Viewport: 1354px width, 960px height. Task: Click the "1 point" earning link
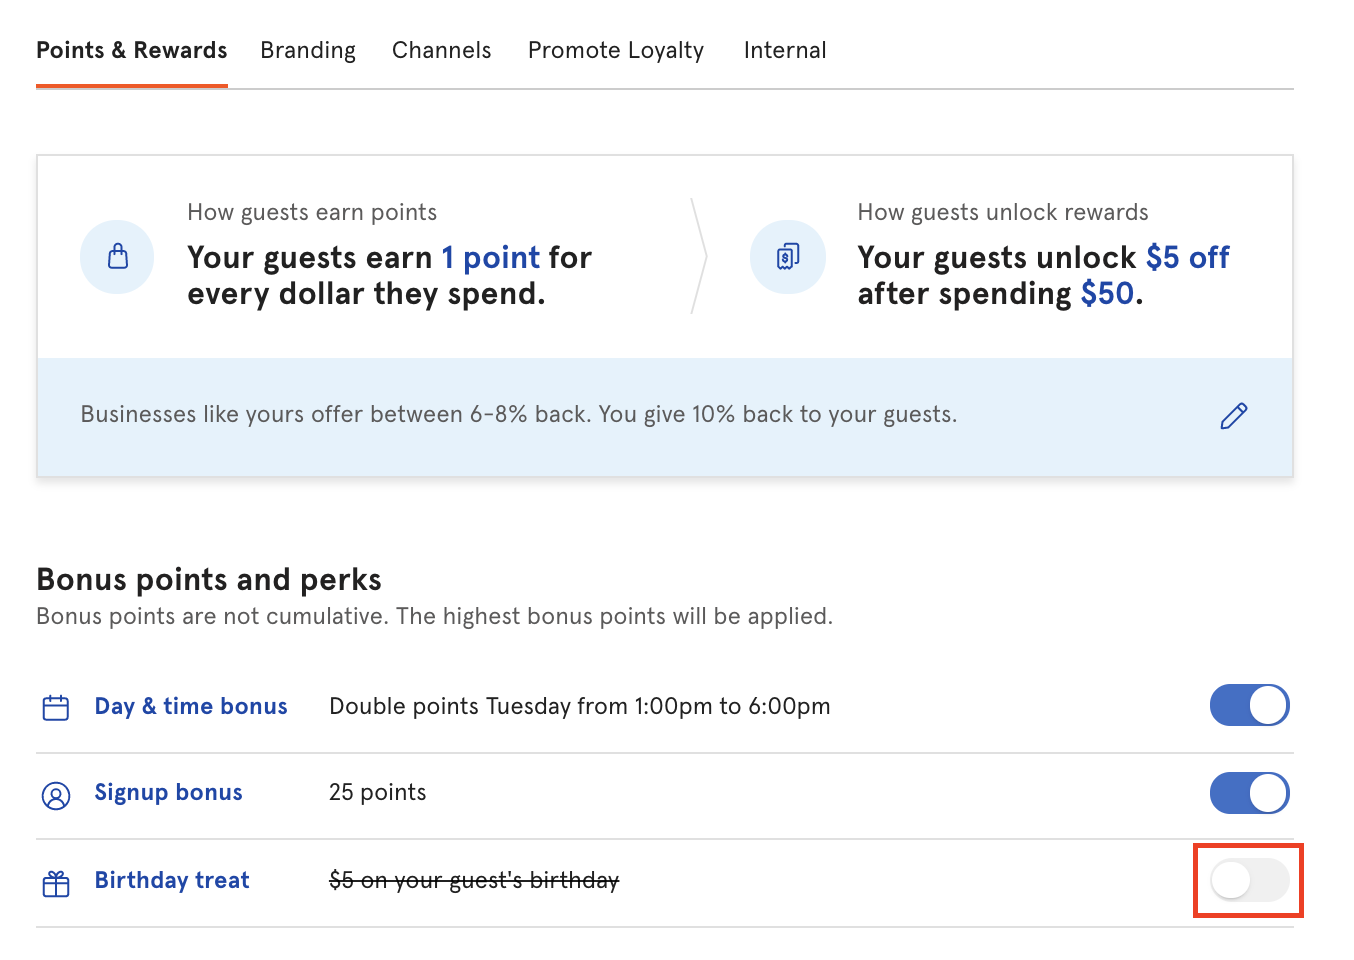(490, 257)
